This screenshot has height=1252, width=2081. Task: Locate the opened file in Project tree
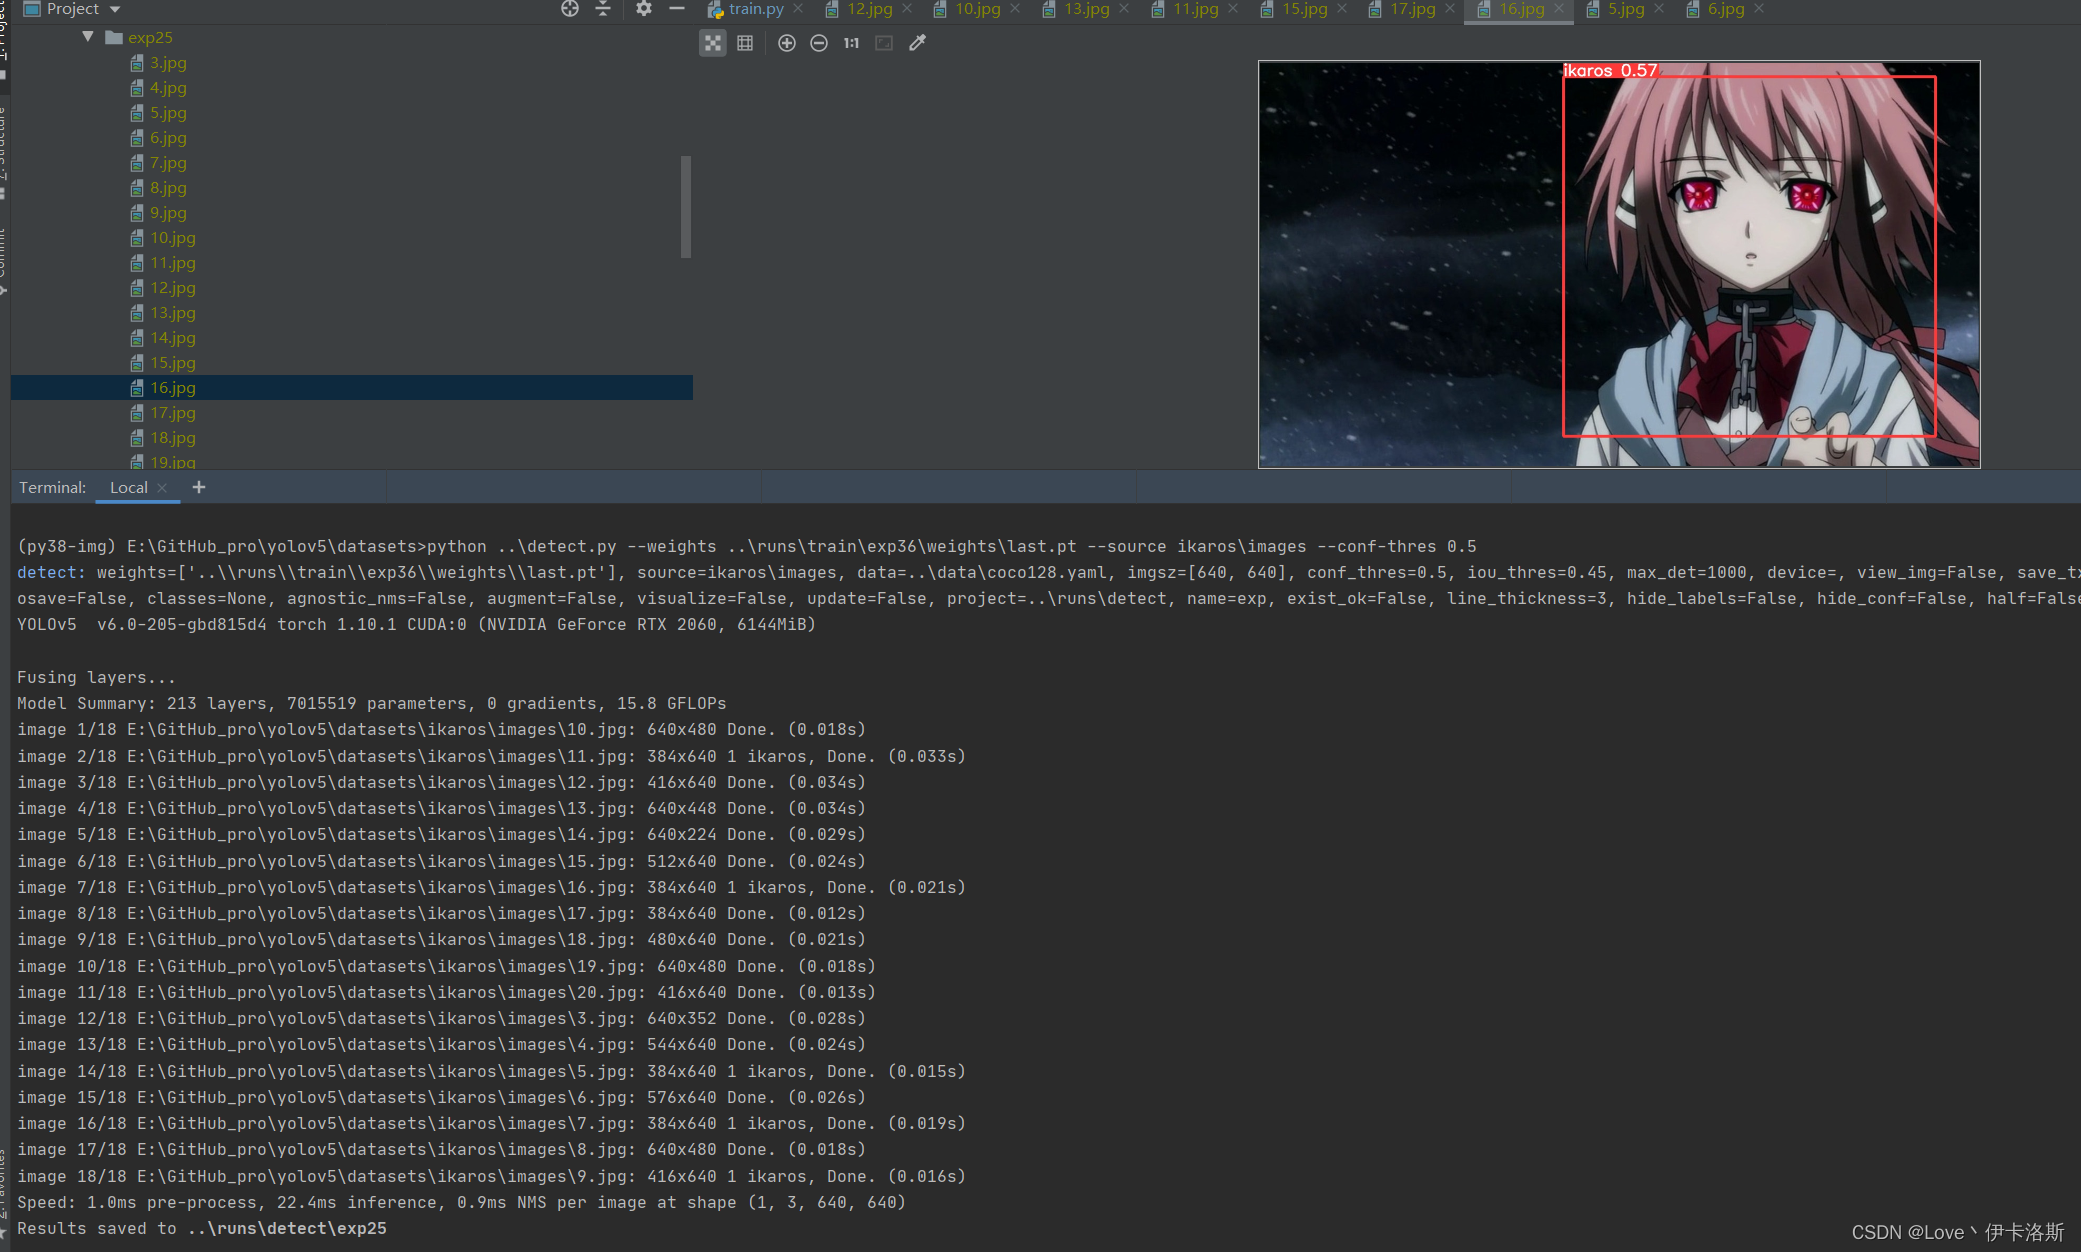pyautogui.click(x=570, y=9)
